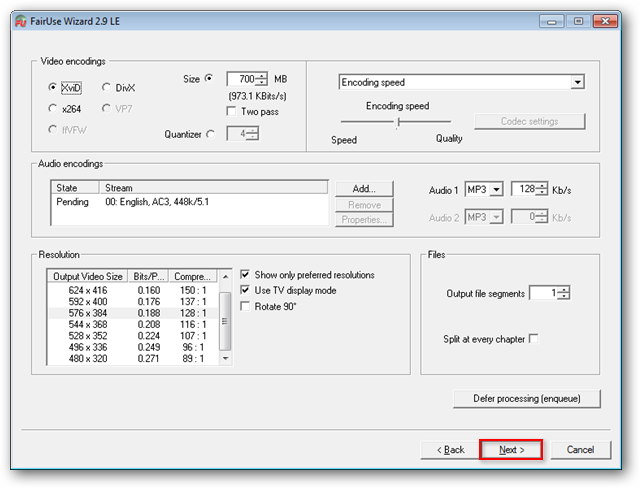Click the State column header
Viewport: 640px width, 488px height.
coord(75,188)
